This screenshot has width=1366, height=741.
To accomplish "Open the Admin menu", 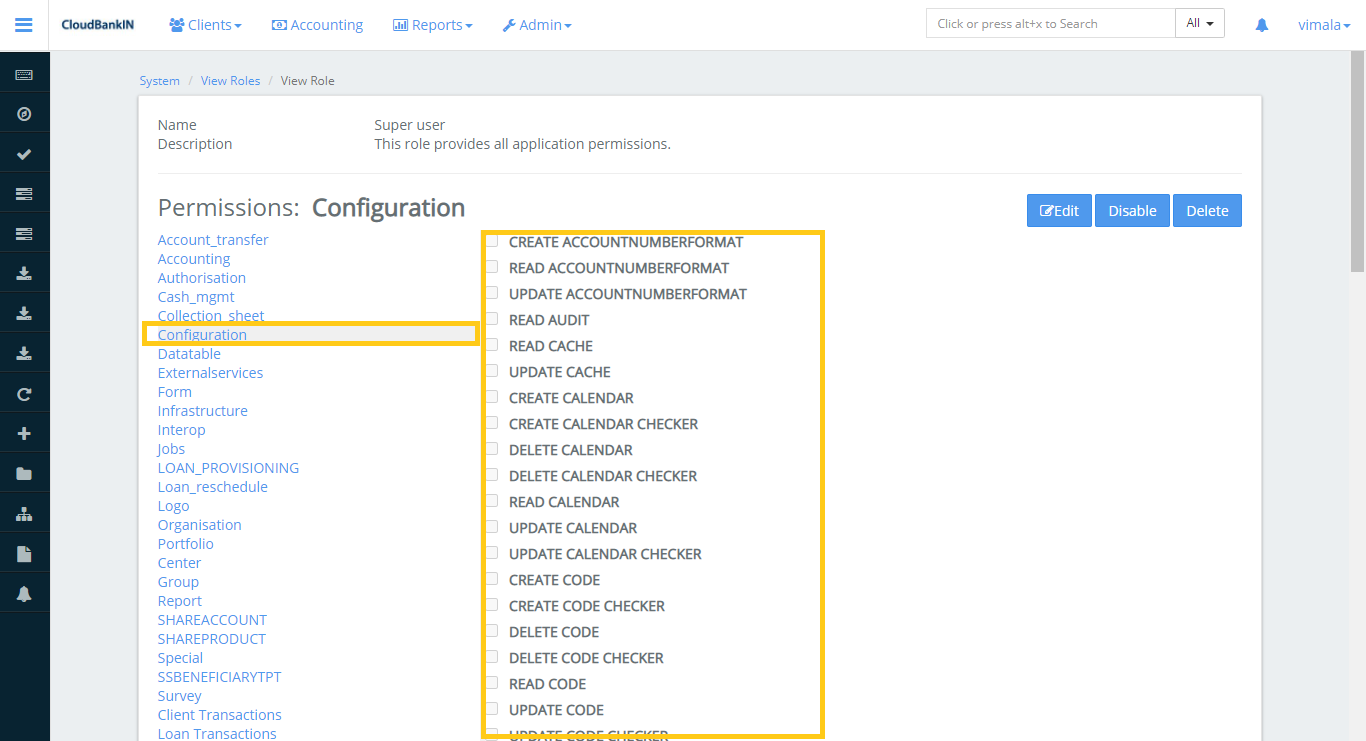I will 537,24.
